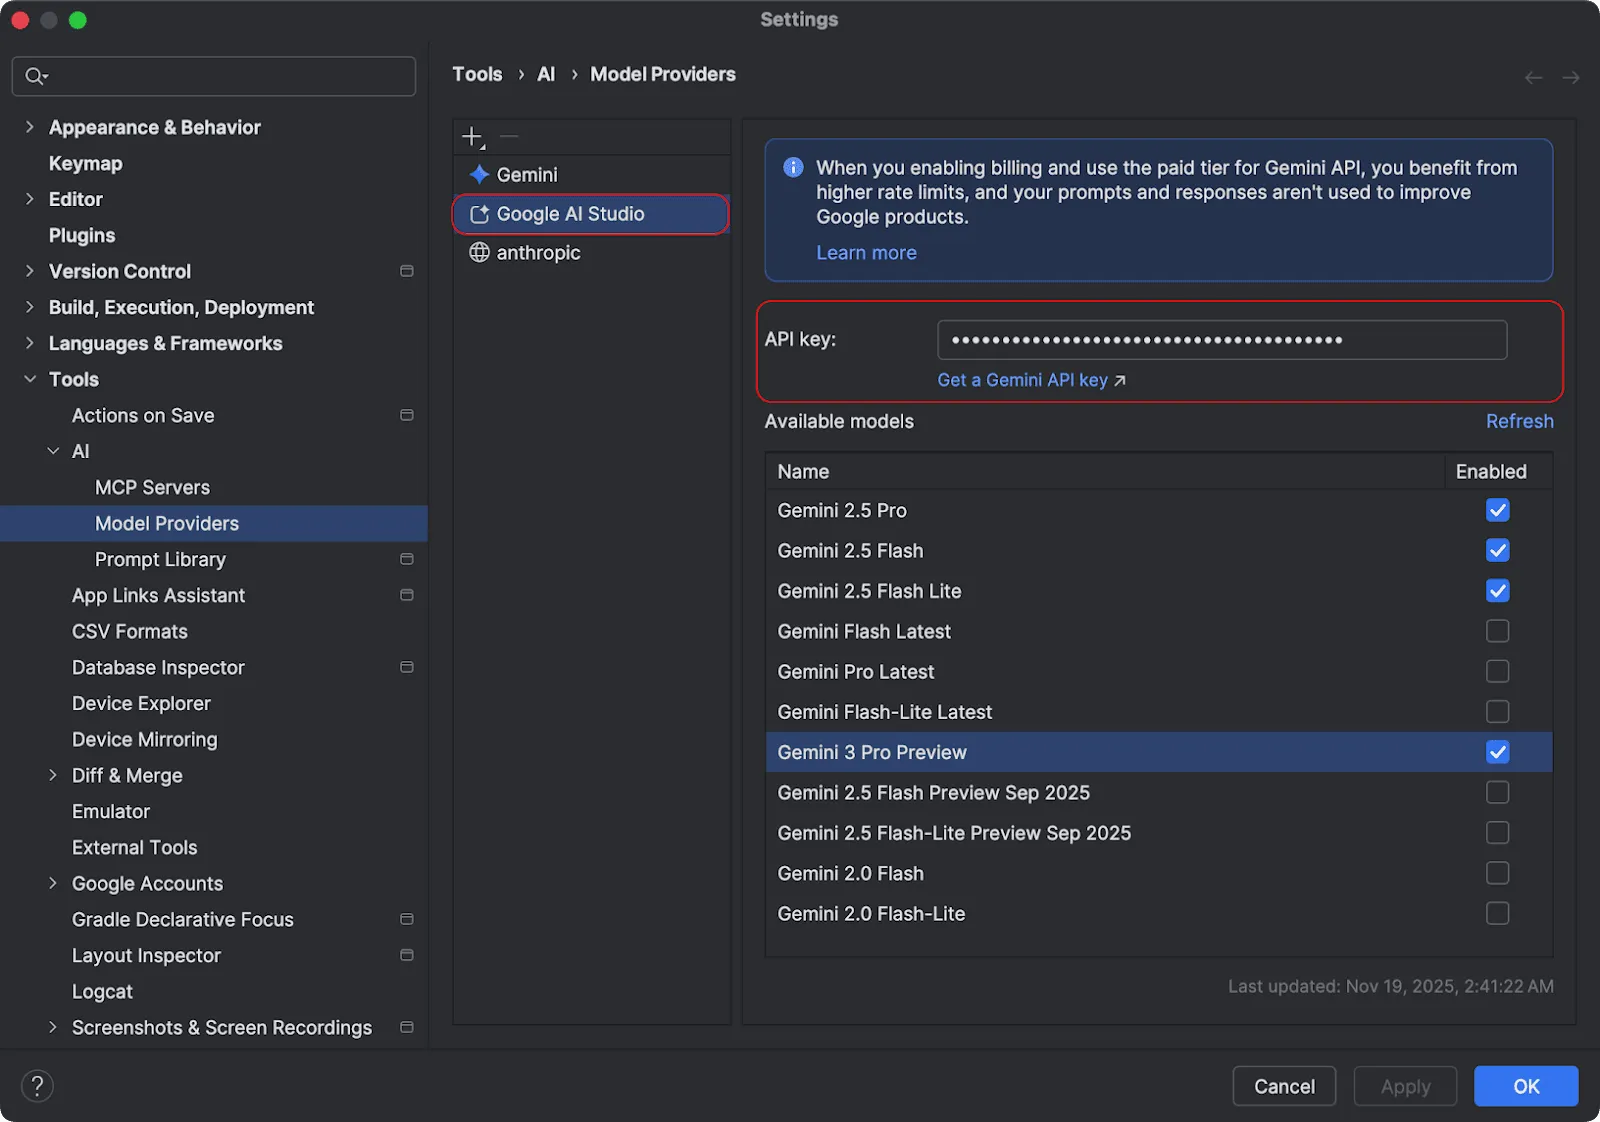Open MCP Servers settings page
This screenshot has width=1600, height=1122.
pyautogui.click(x=152, y=488)
